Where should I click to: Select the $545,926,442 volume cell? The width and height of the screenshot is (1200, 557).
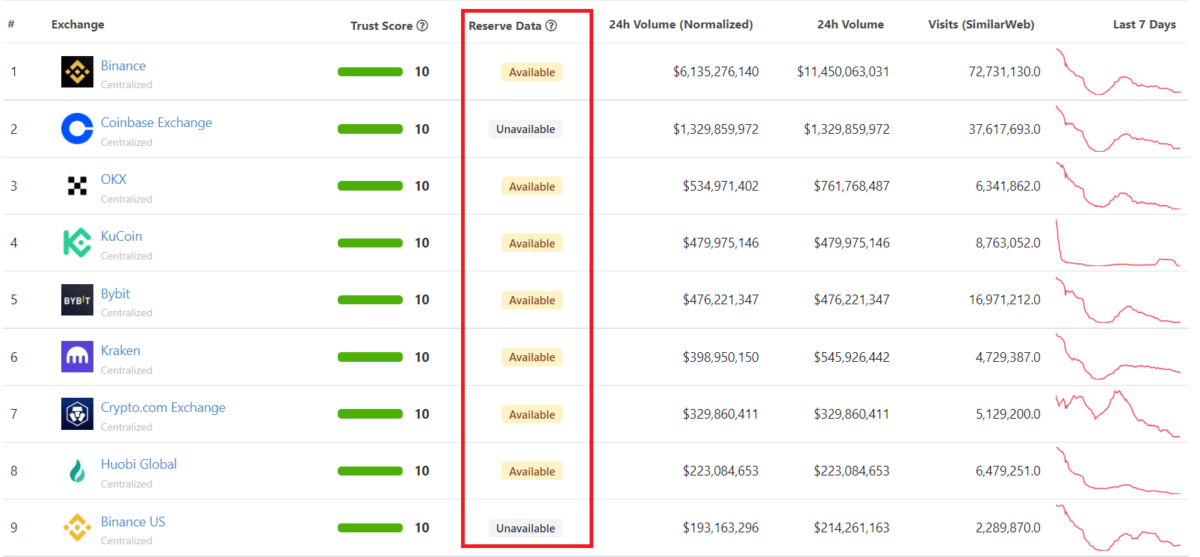850,357
